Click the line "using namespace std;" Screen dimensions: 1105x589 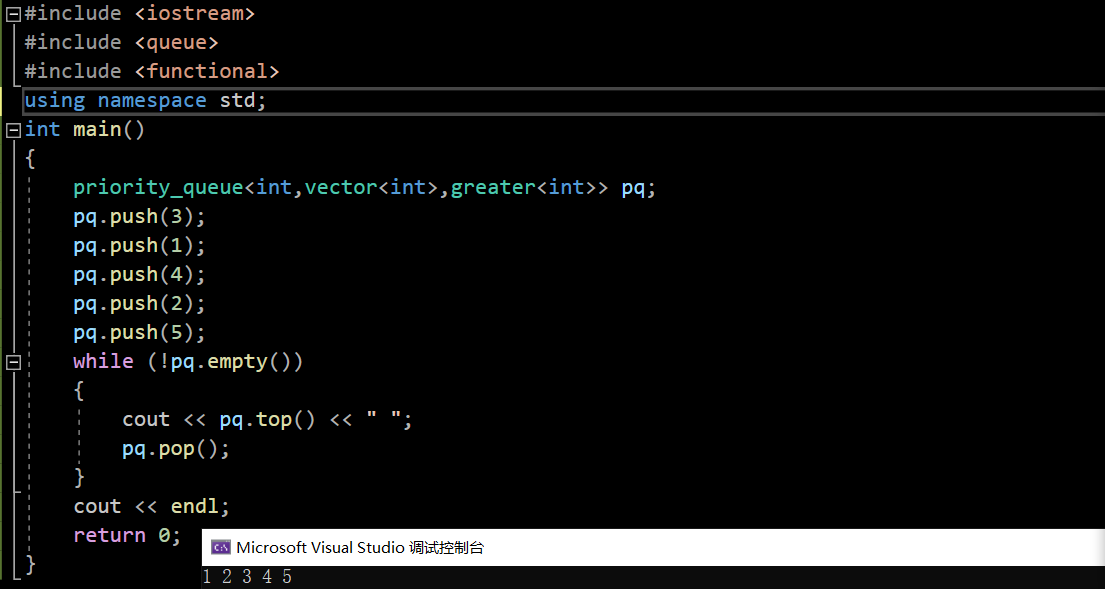click(x=146, y=100)
